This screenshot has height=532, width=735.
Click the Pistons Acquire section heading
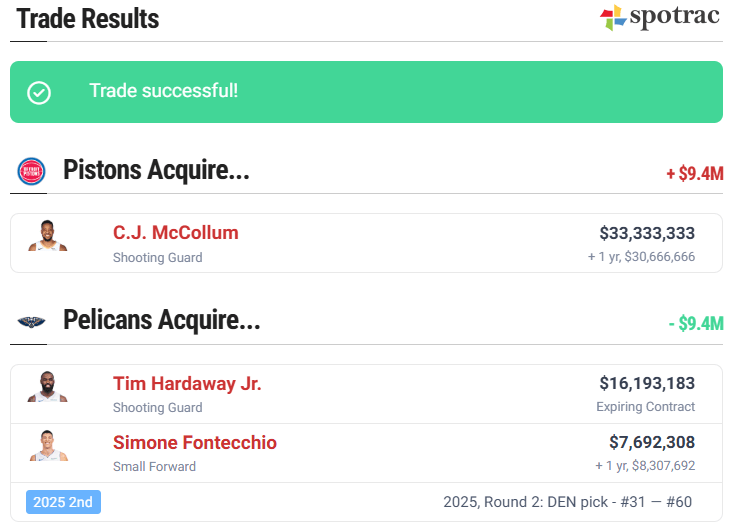(x=156, y=170)
